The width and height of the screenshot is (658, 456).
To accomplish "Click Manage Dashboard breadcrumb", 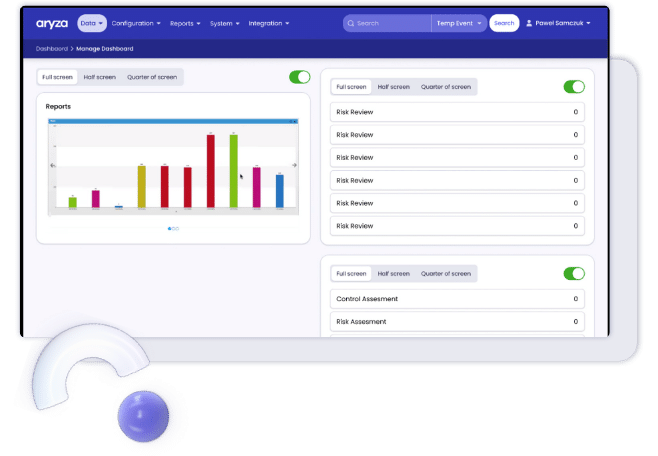I will click(x=104, y=49).
